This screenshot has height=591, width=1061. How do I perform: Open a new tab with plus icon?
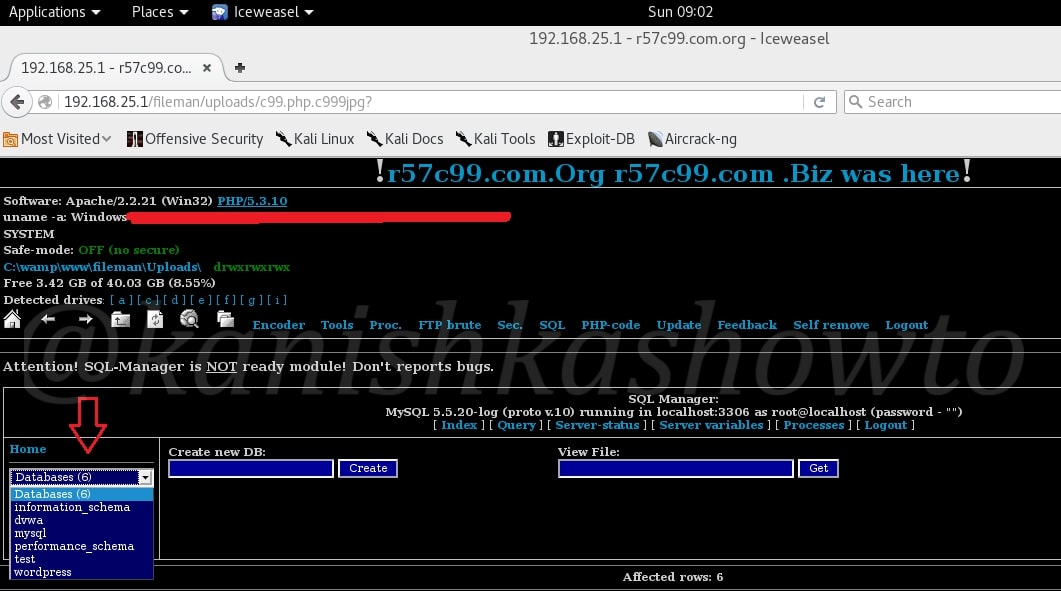(x=240, y=68)
